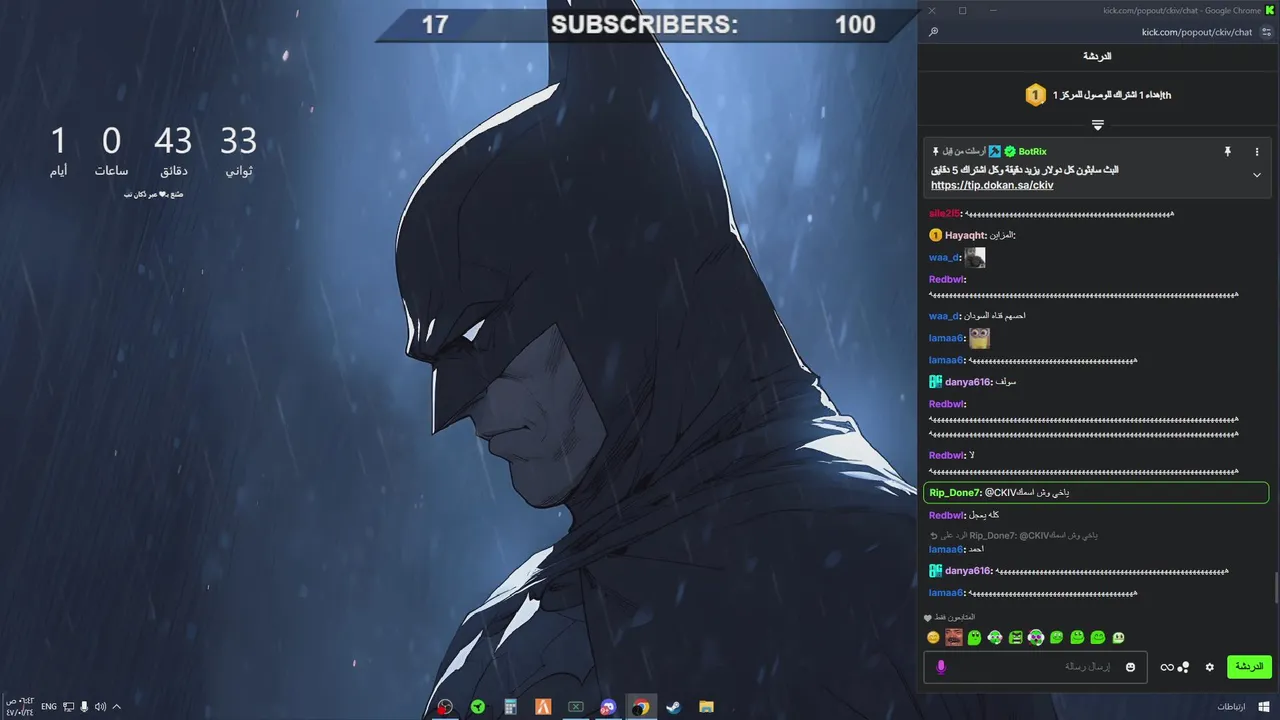Open the Excel-like green X taskbar icon

tap(575, 707)
